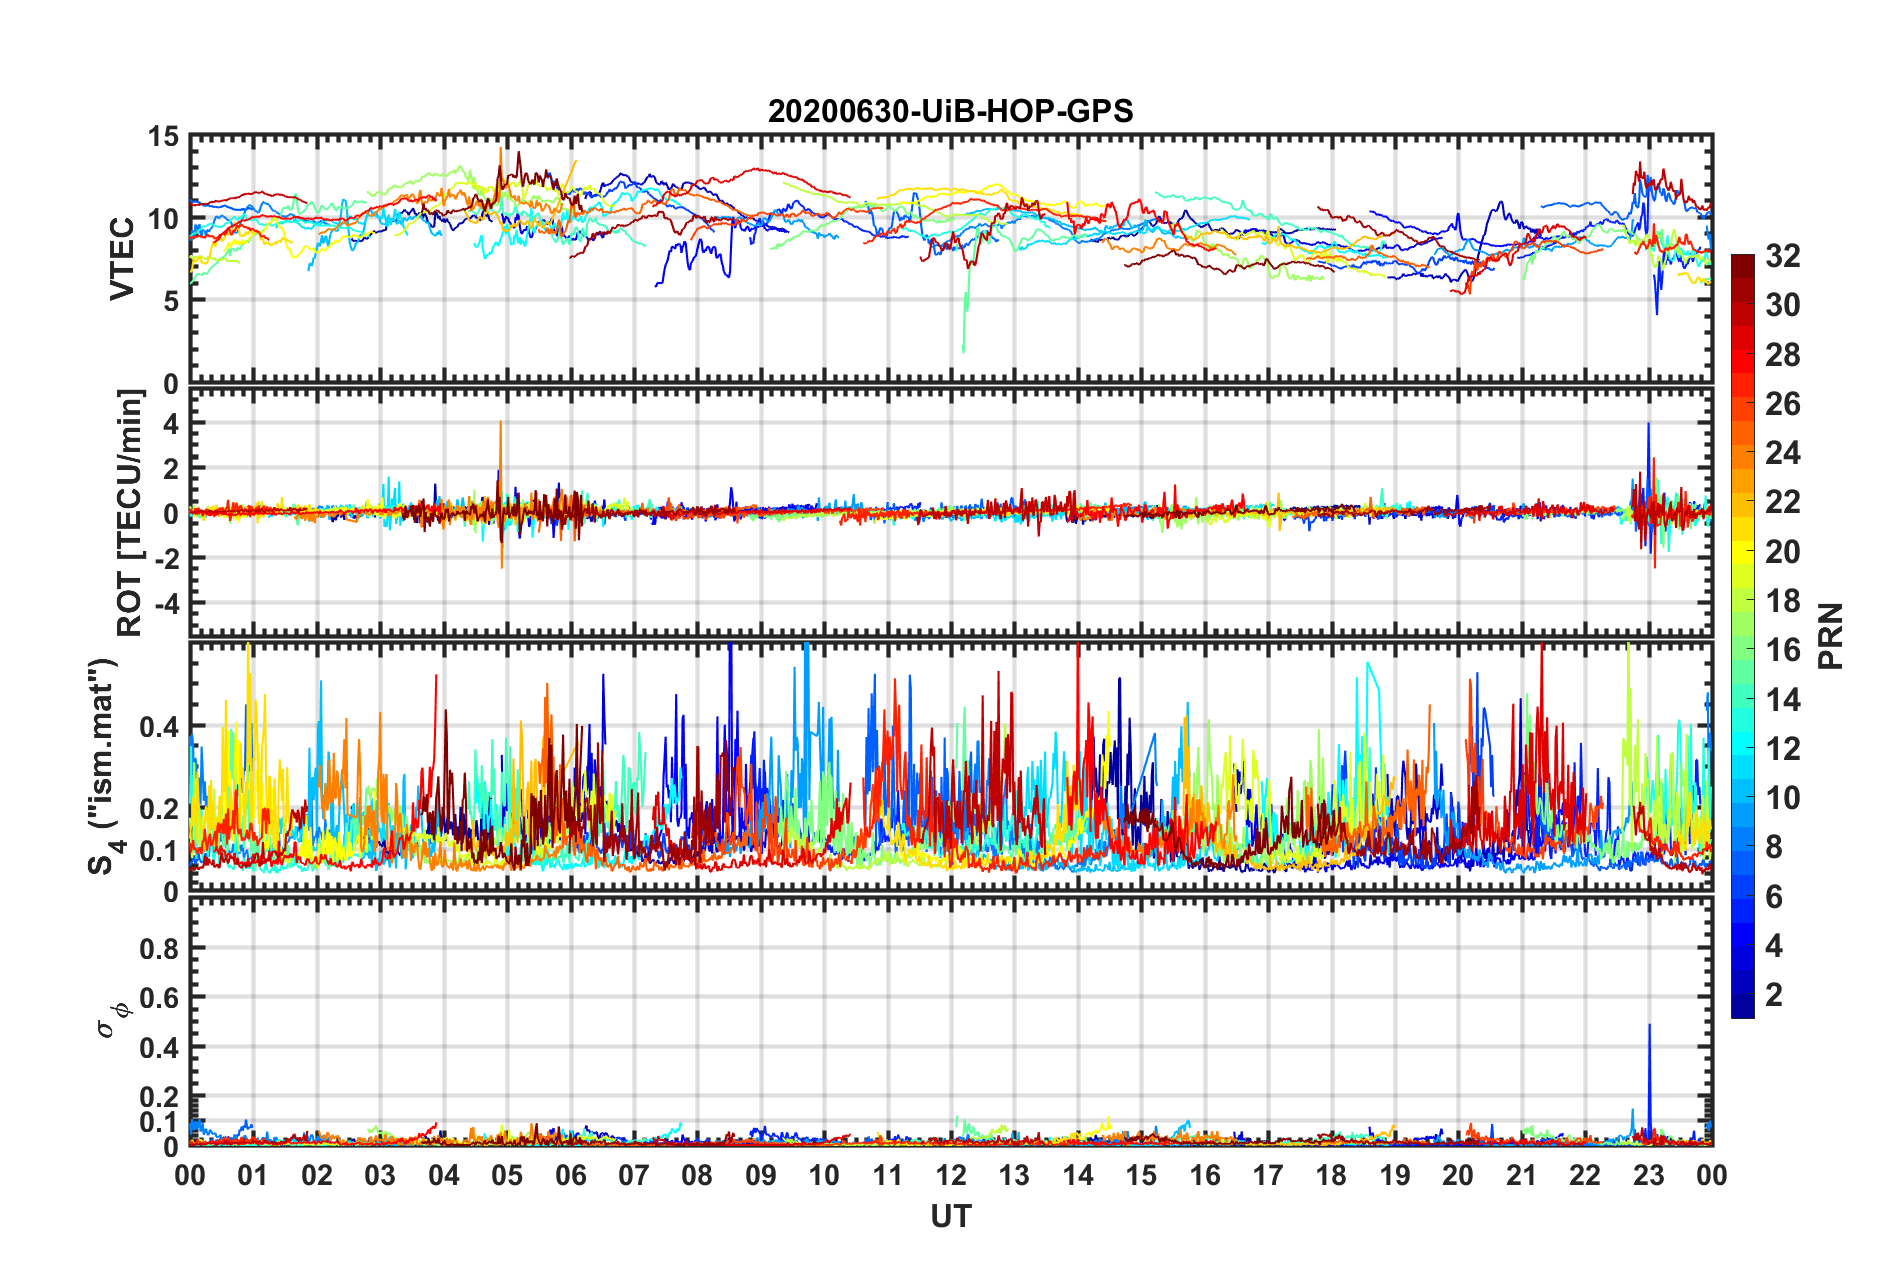Pick the dark red top of colorbar
The height and width of the screenshot is (1272, 1902).
point(1742,262)
